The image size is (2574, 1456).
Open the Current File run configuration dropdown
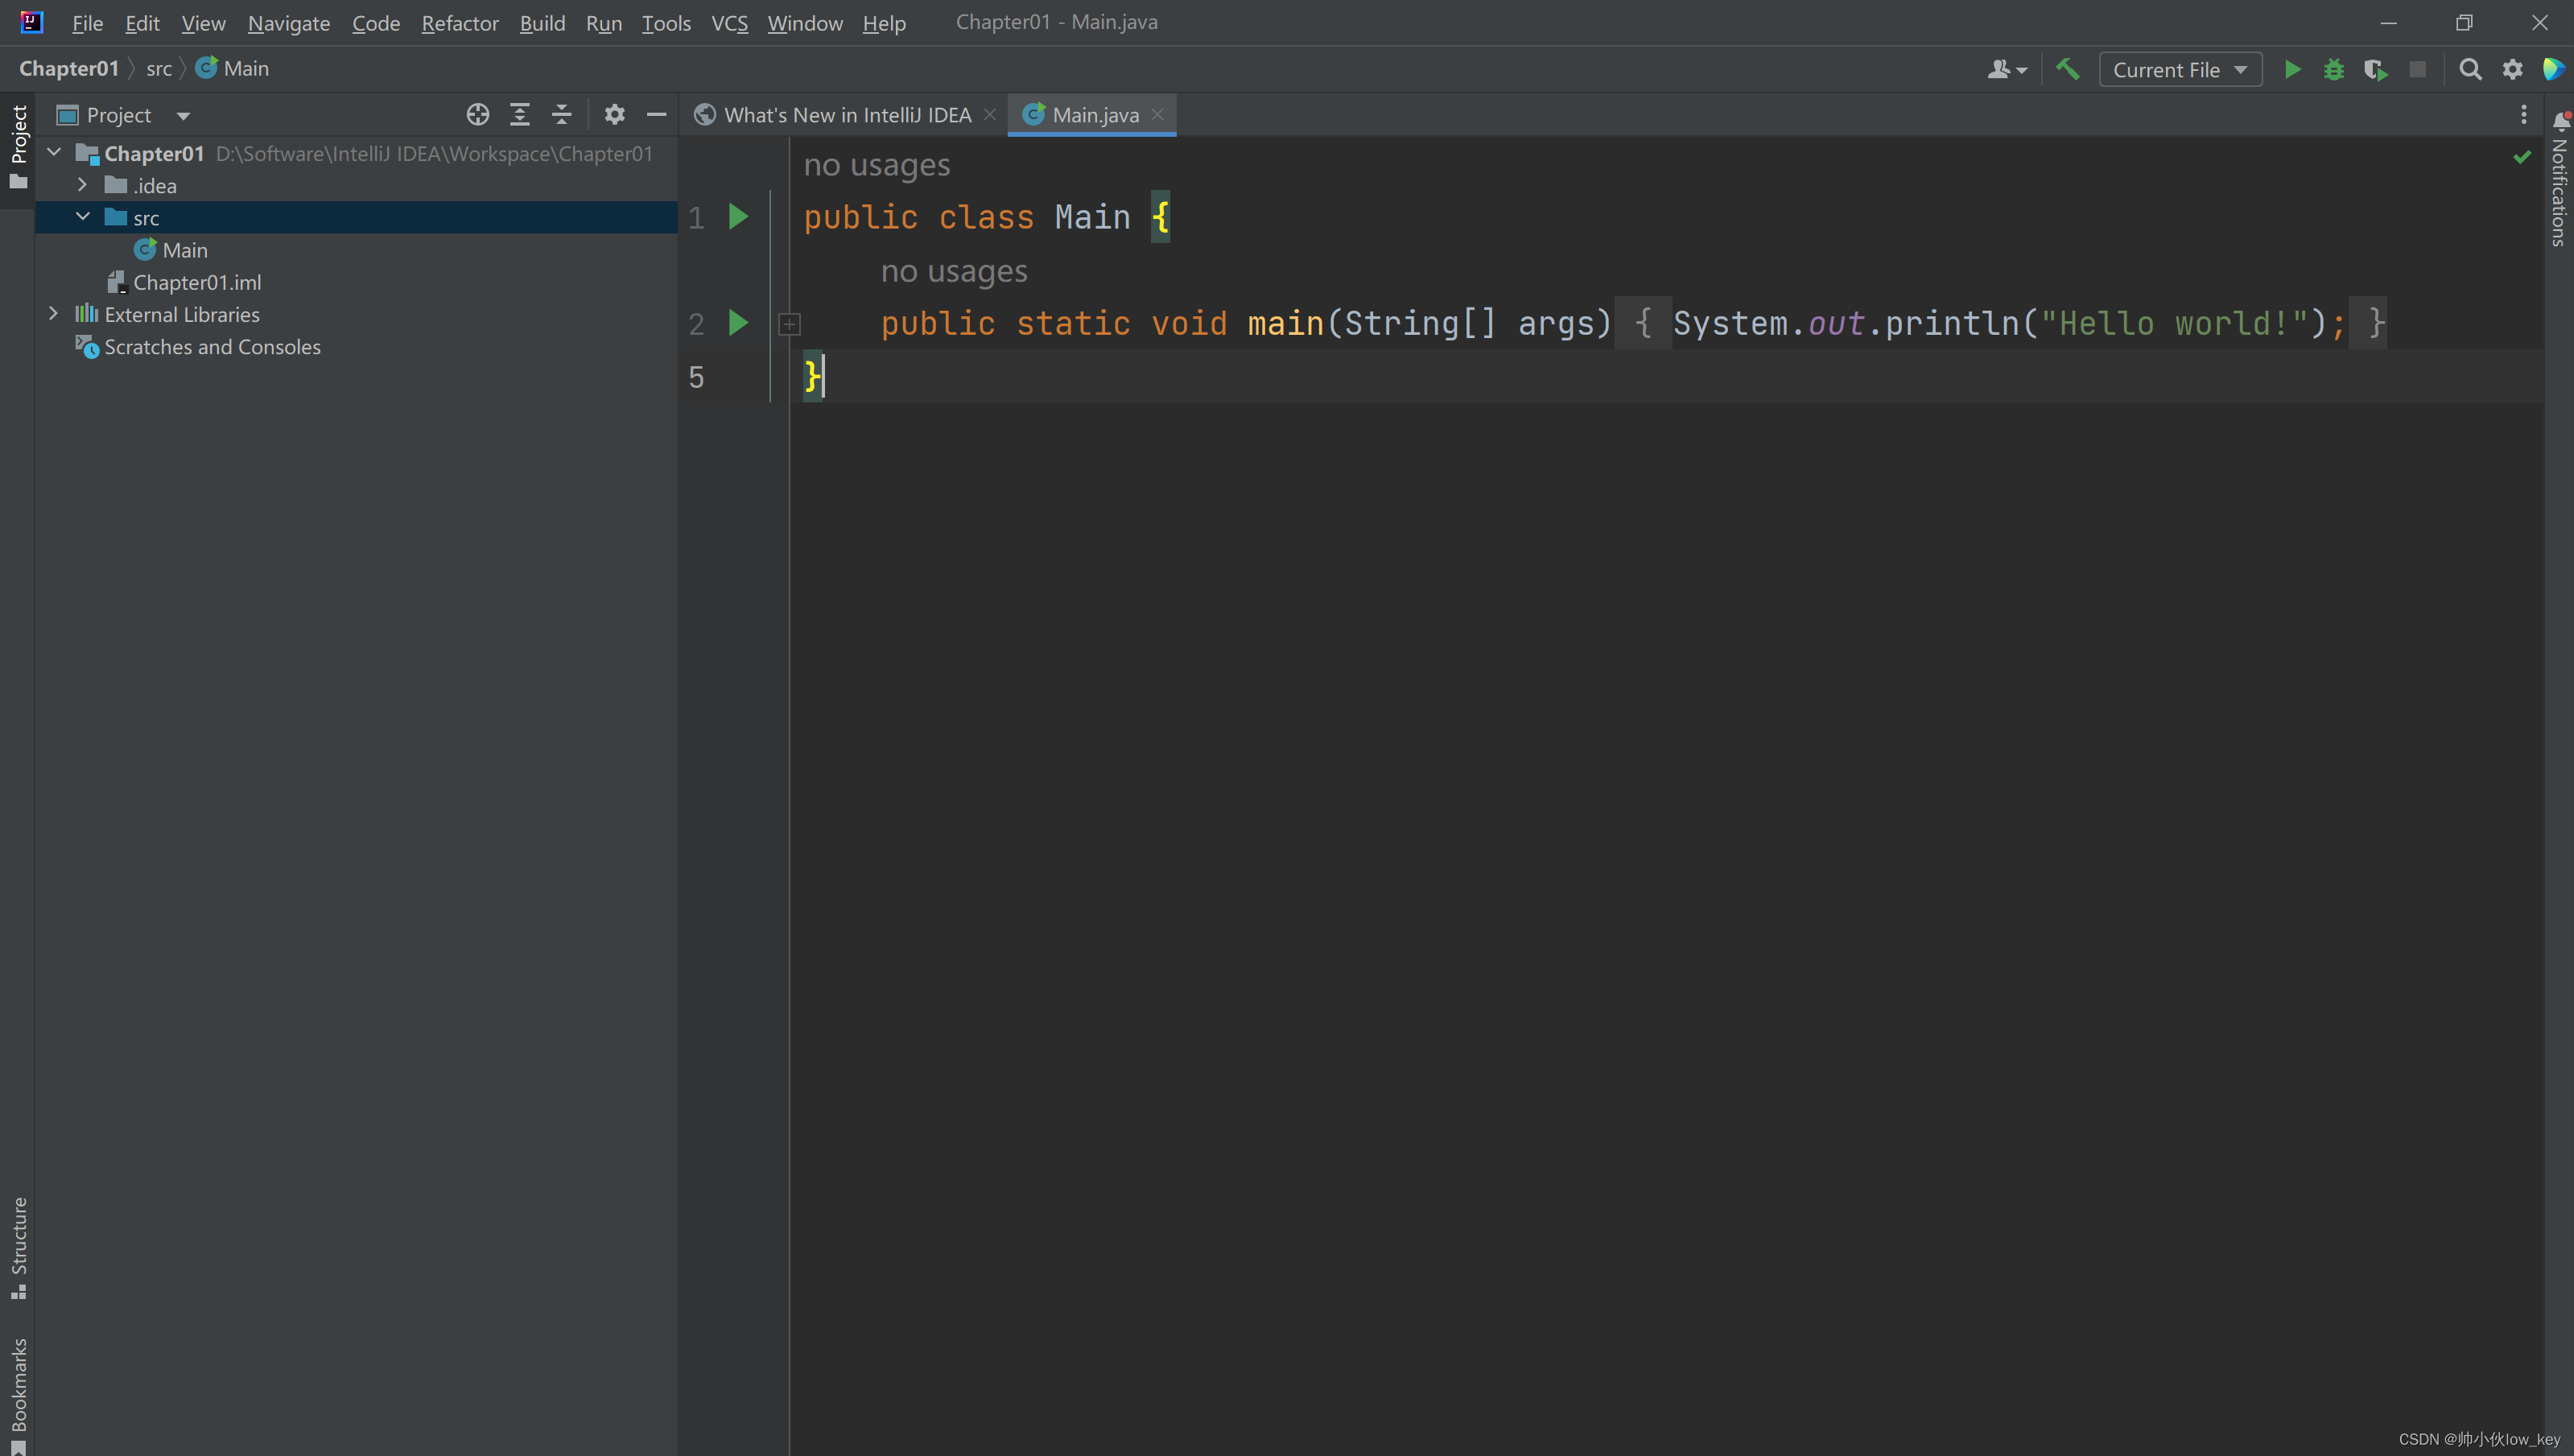(x=2178, y=71)
